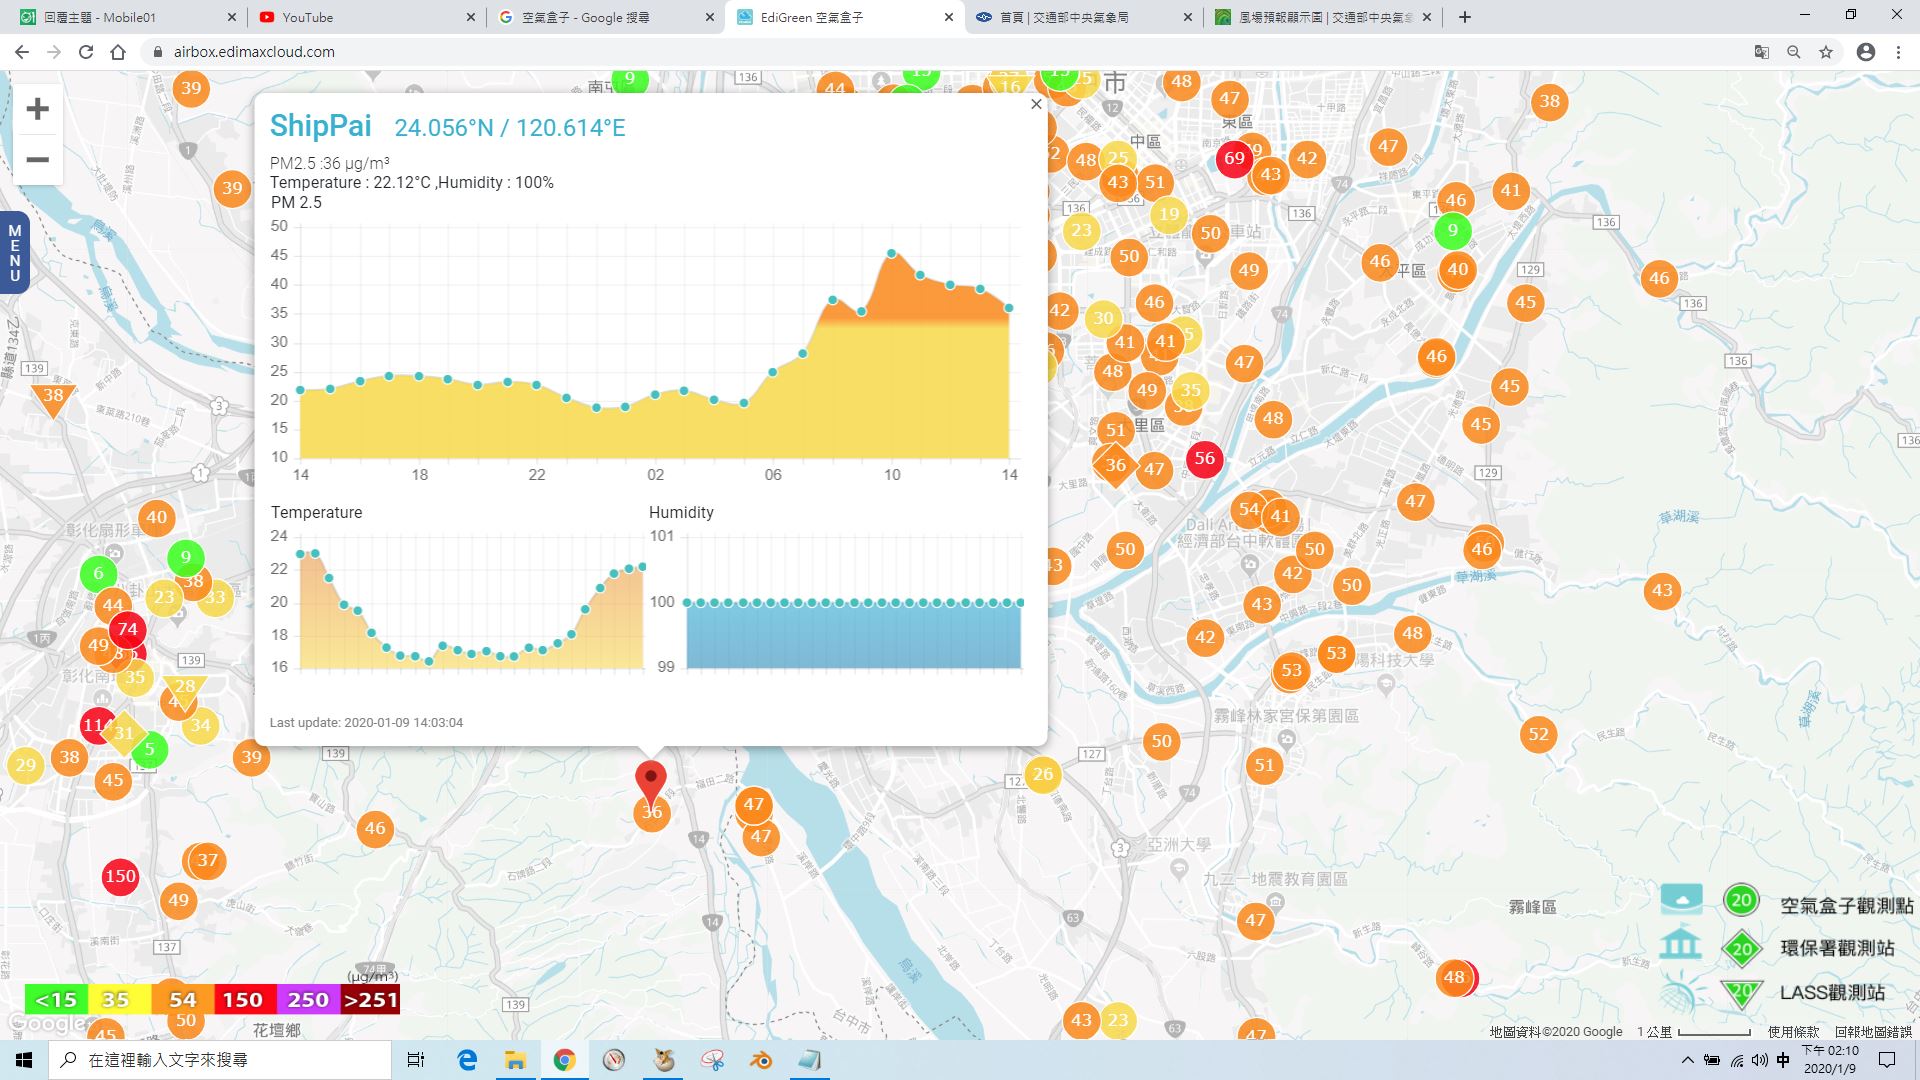Click the address bar URL
The height and width of the screenshot is (1080, 1920).
[x=254, y=52]
